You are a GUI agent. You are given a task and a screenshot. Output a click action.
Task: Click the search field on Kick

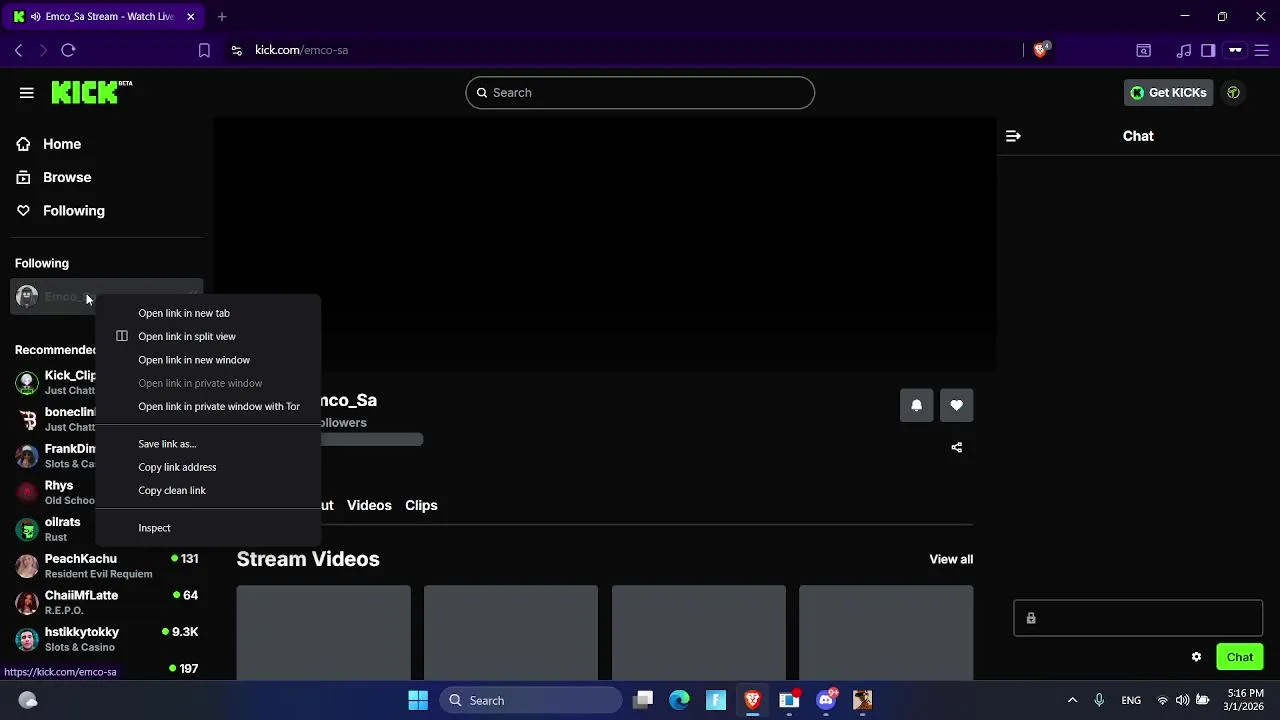[x=640, y=93]
